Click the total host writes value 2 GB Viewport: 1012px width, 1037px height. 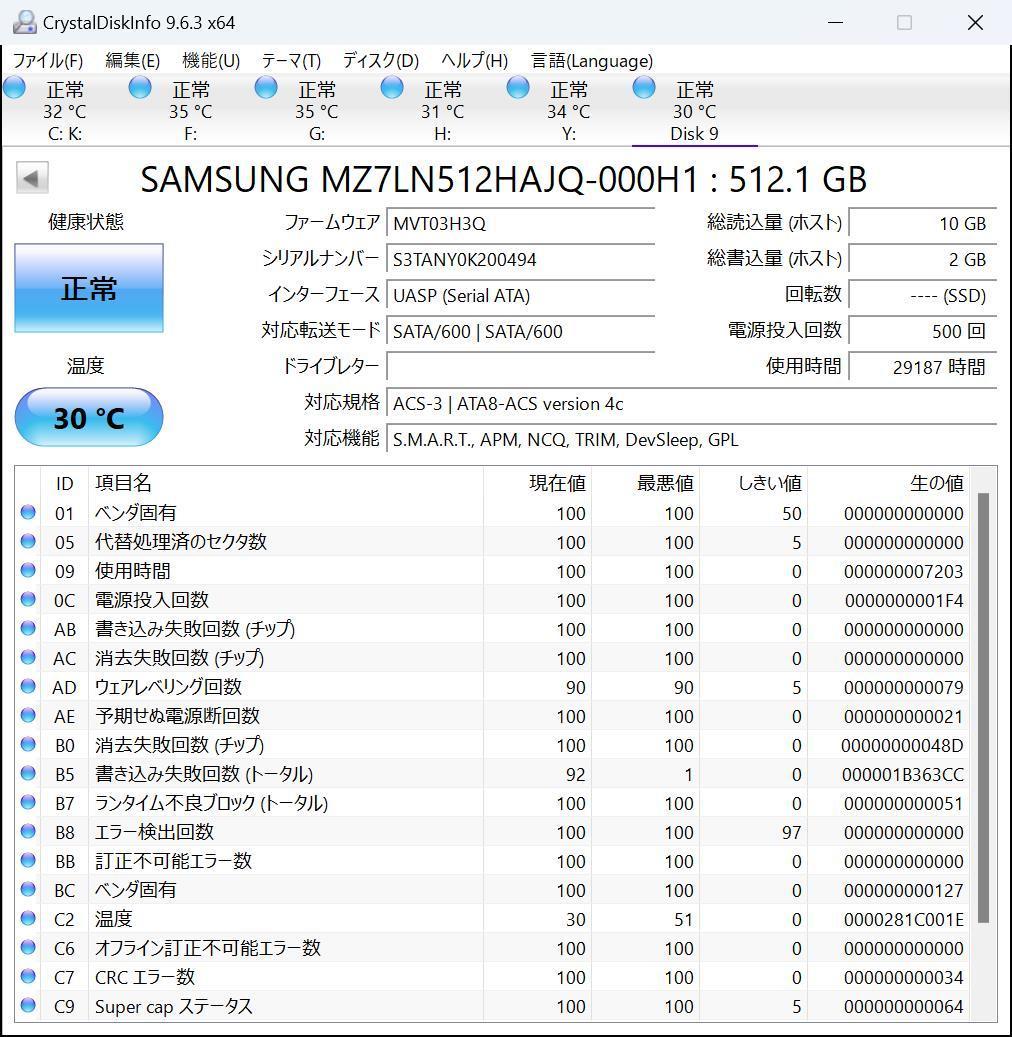922,259
